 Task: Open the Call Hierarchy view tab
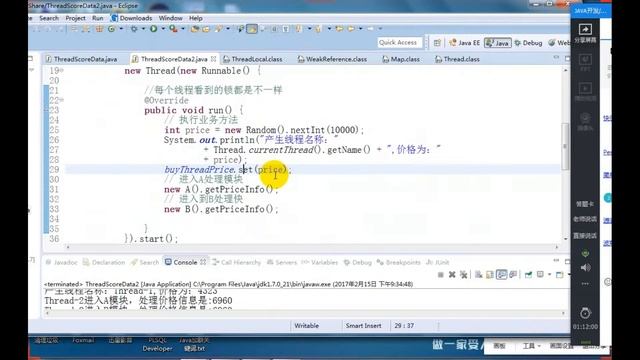click(236, 262)
